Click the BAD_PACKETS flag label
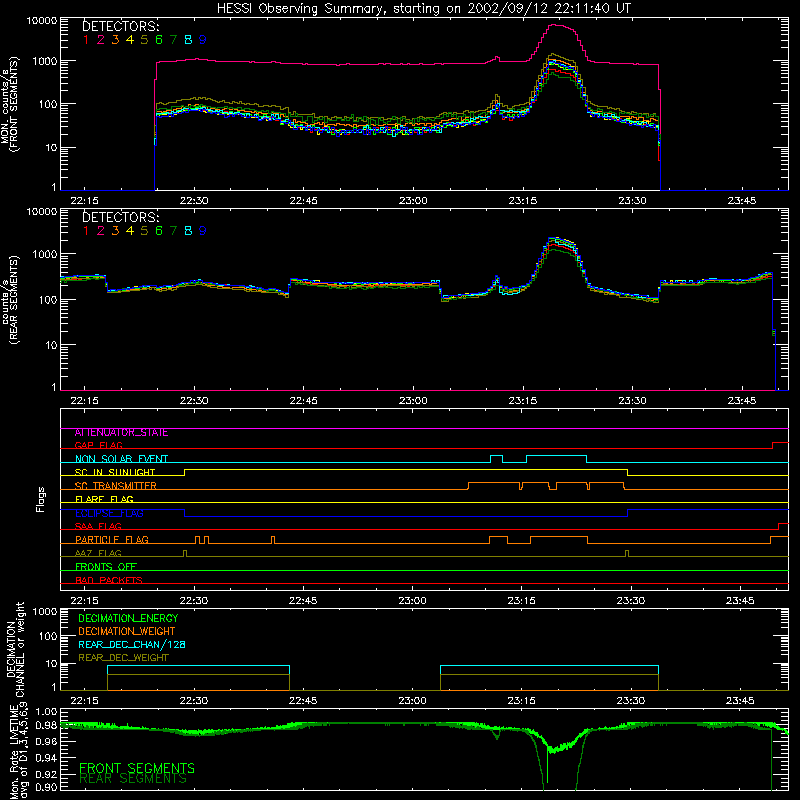The image size is (800, 800). click(x=109, y=580)
